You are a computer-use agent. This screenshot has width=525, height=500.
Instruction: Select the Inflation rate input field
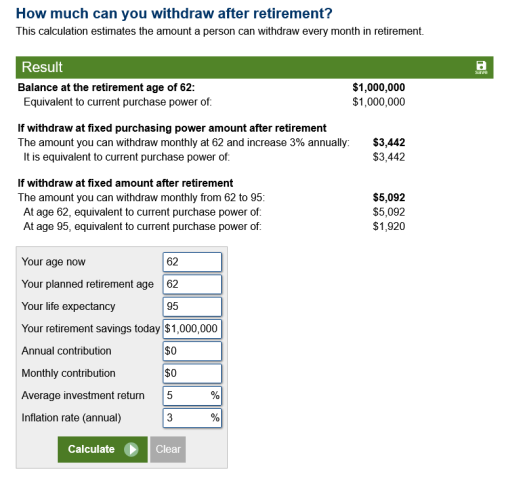coord(192,418)
